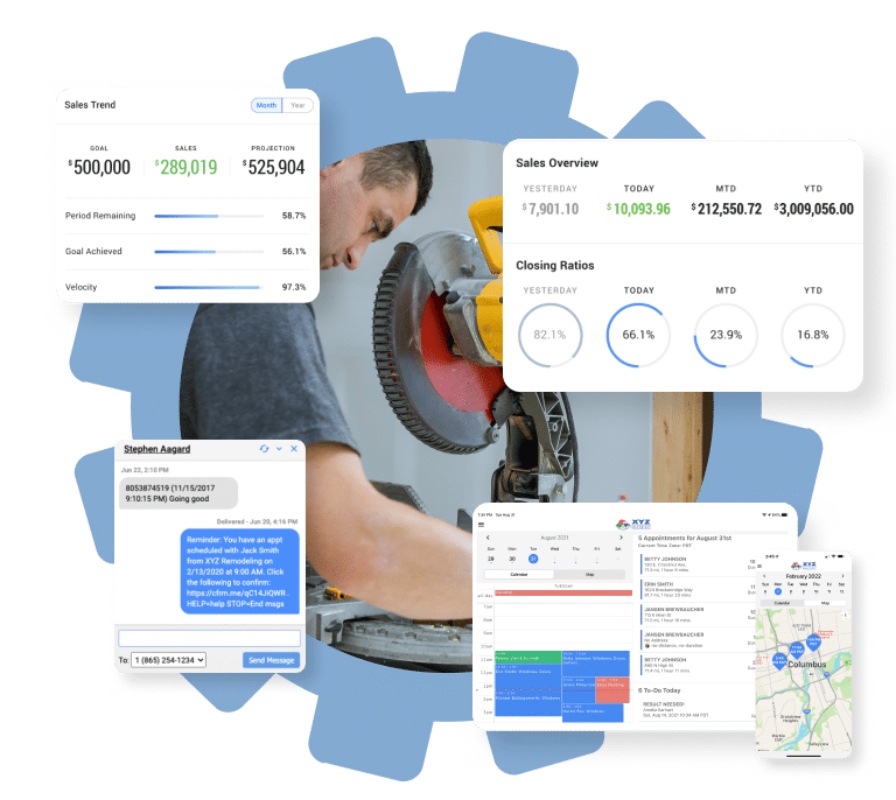
Task: Click the $289,019 sales value
Action: (186, 167)
